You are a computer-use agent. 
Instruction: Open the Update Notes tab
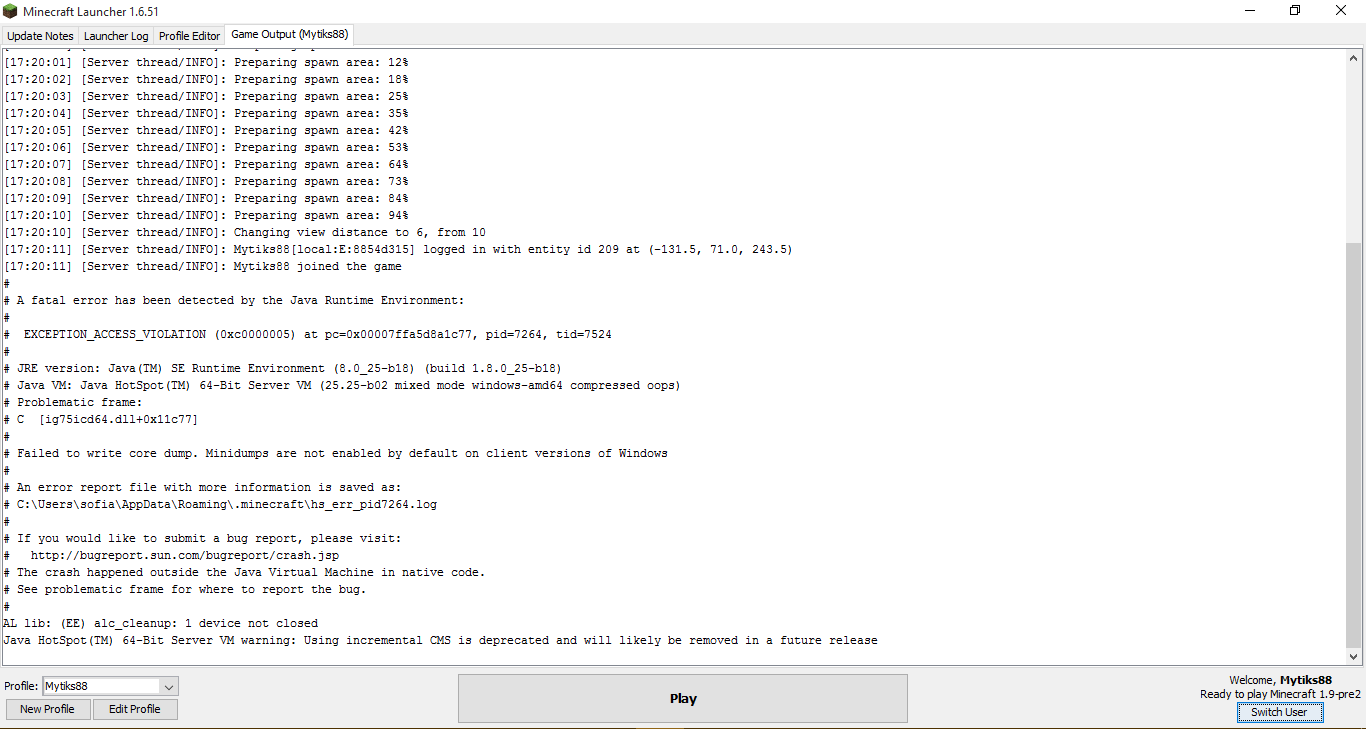point(40,36)
